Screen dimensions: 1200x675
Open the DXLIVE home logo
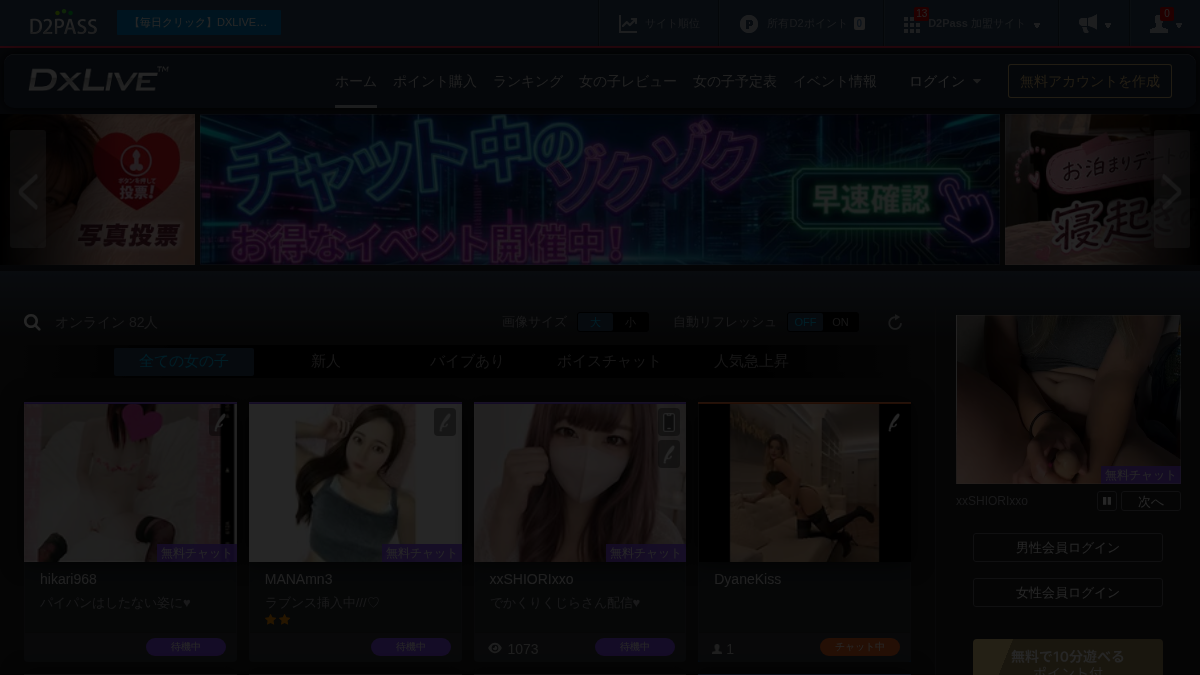98,80
